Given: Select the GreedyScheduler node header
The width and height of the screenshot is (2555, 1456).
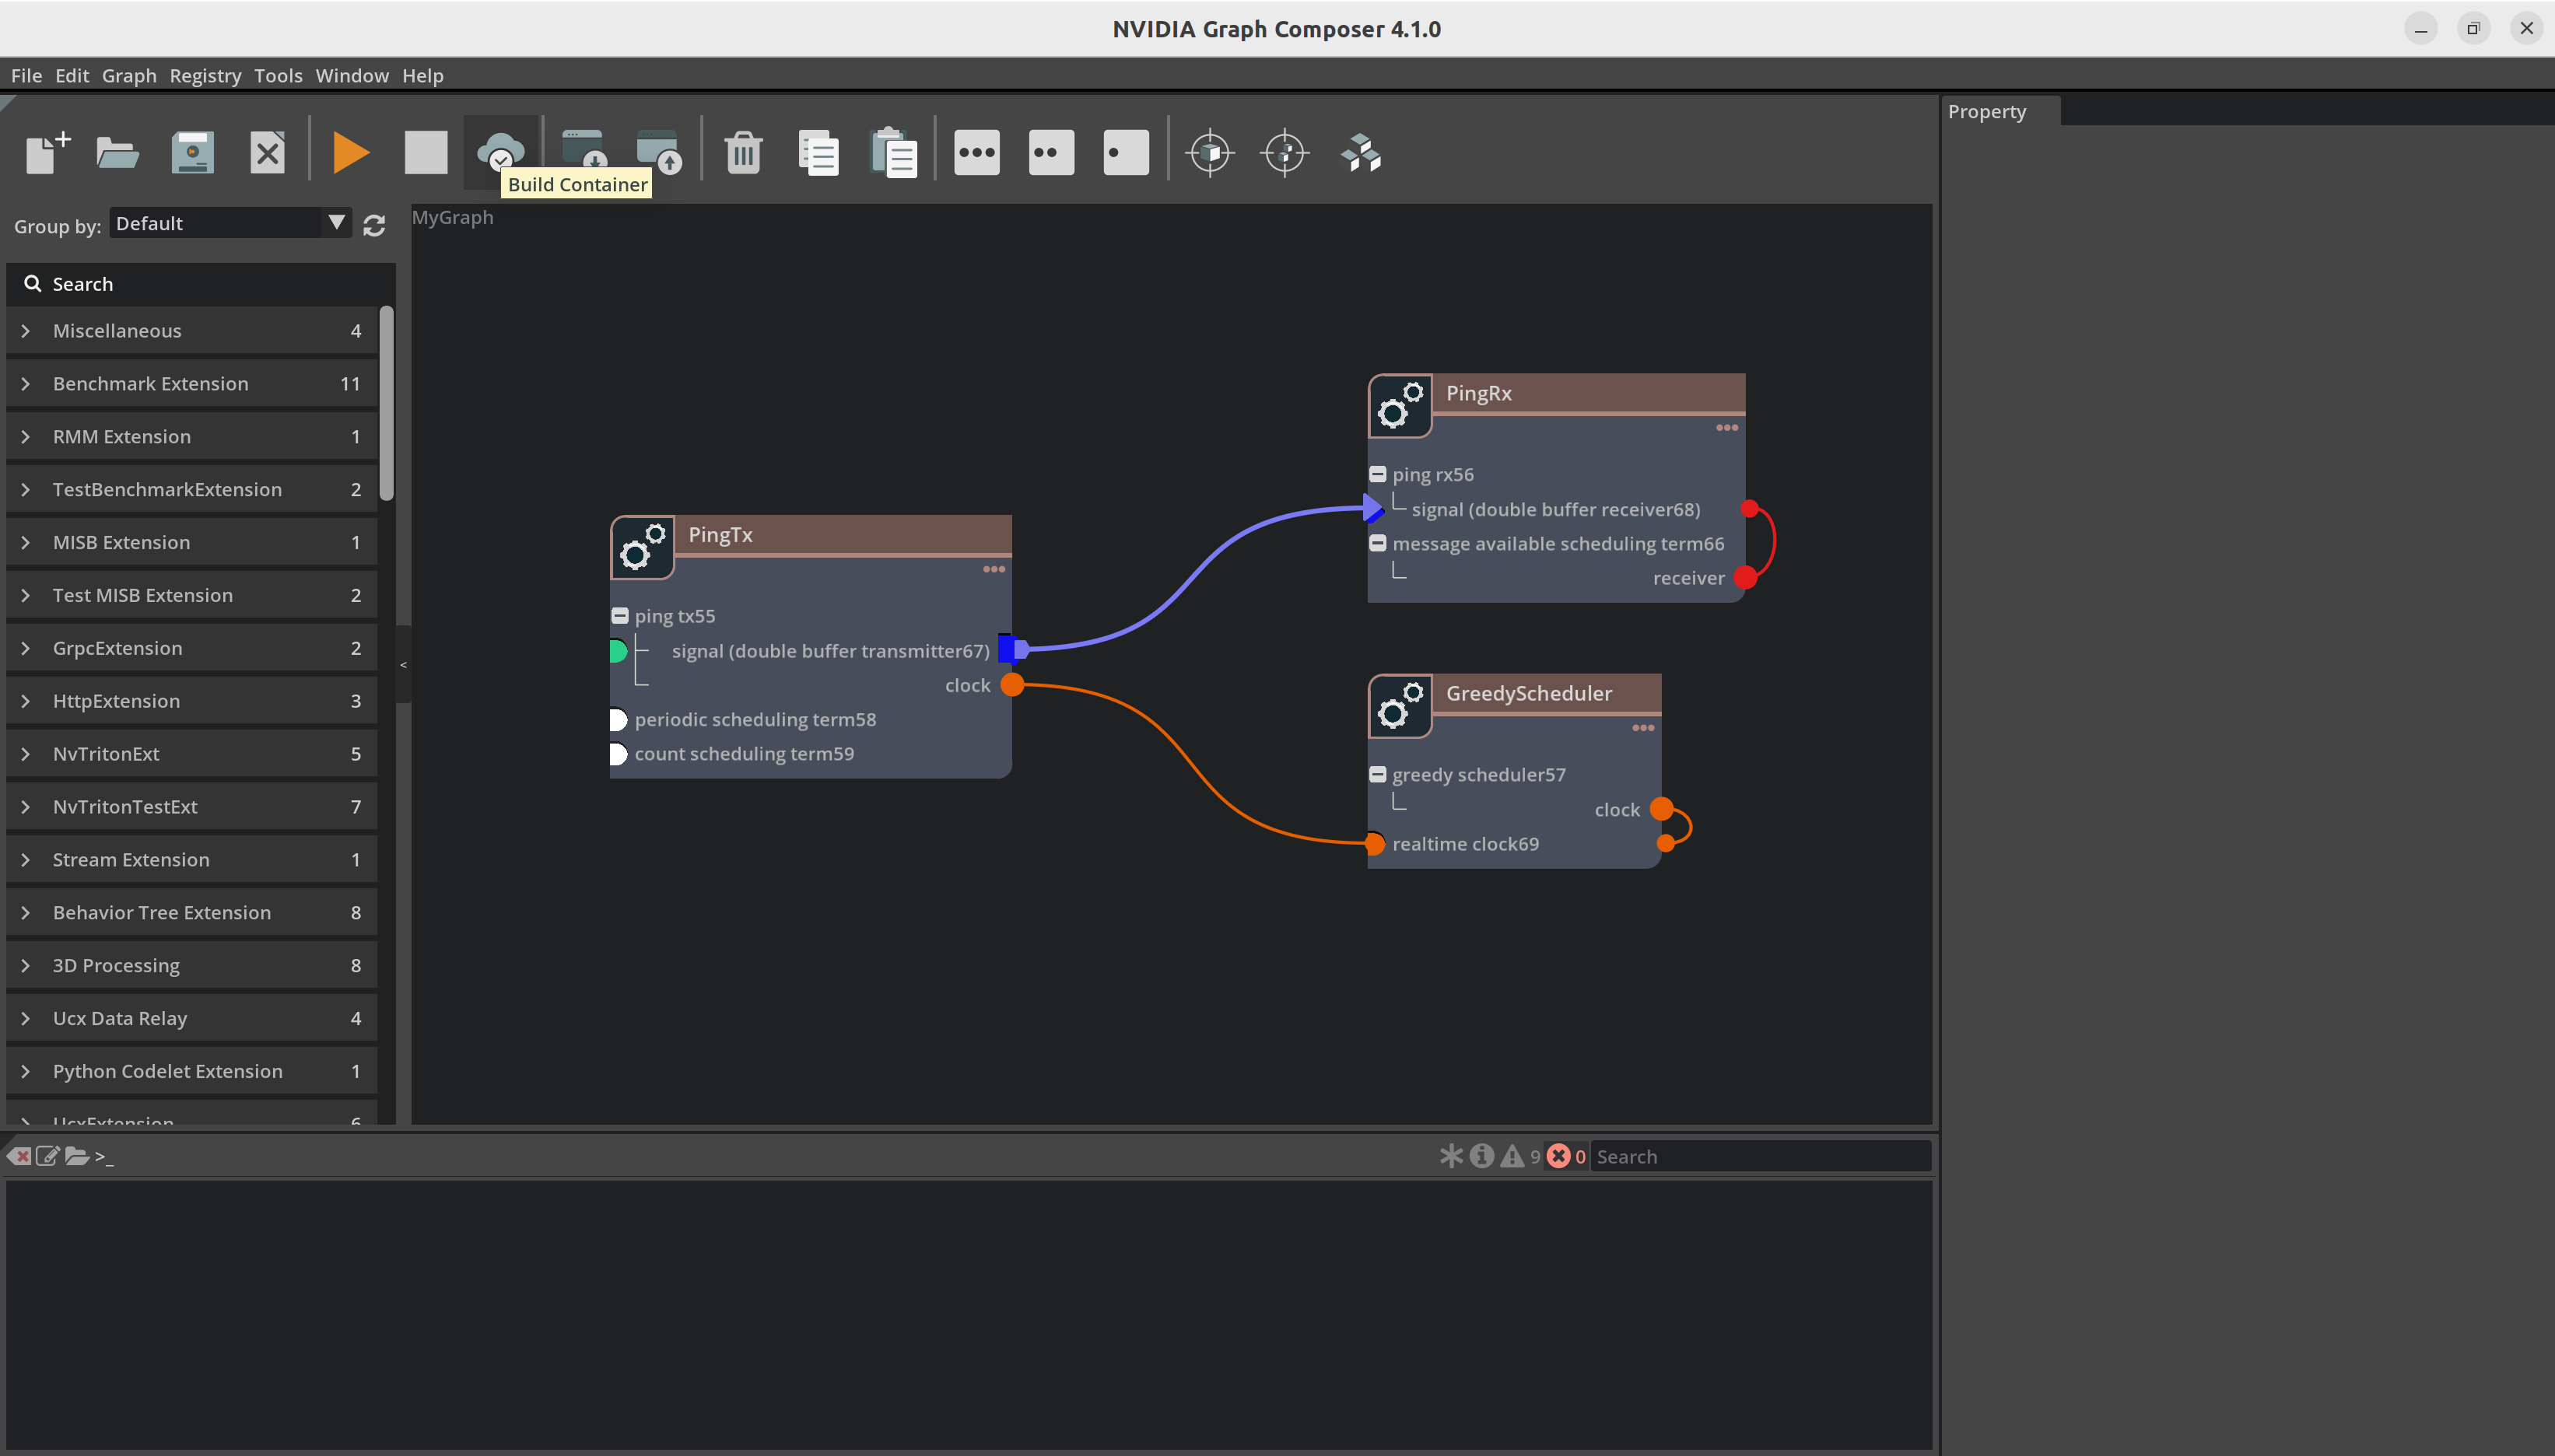Looking at the screenshot, I should coord(1547,693).
